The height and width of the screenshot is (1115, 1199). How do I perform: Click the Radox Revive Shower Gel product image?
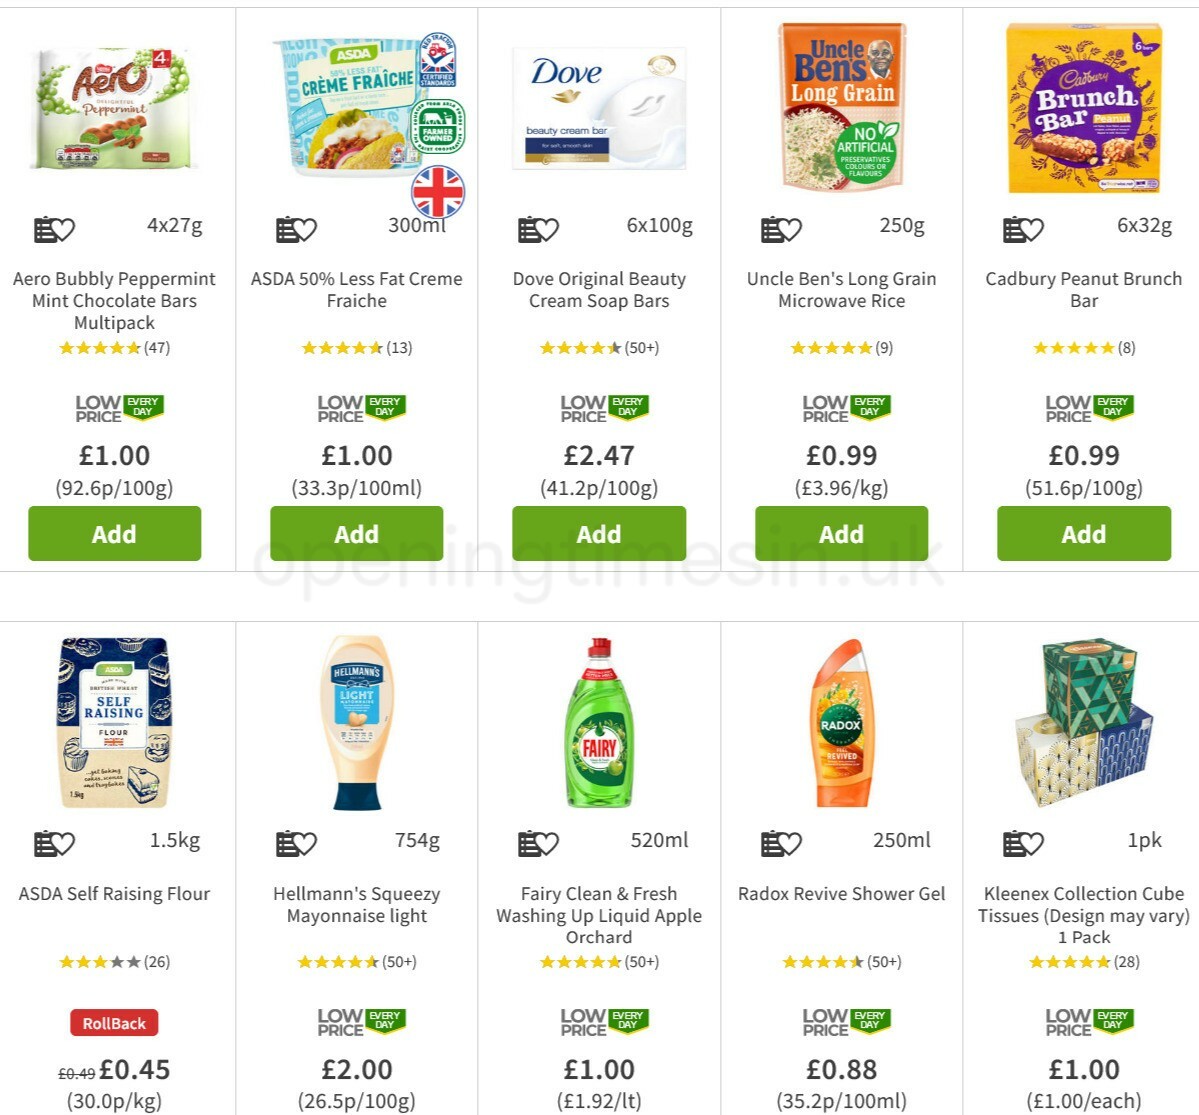pos(841,725)
